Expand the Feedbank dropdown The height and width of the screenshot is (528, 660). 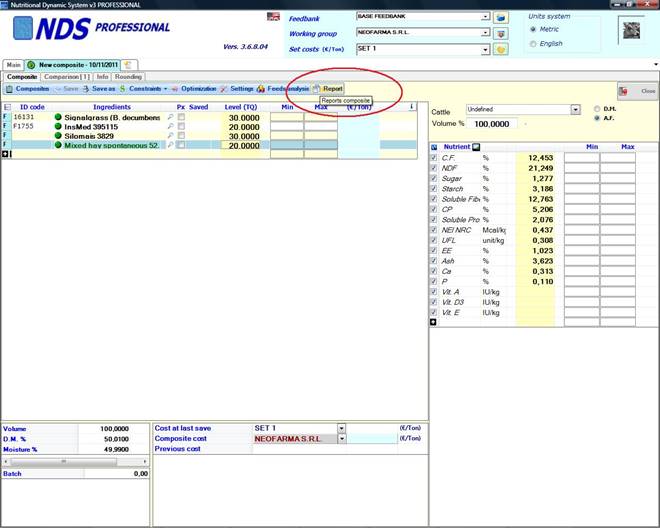(485, 17)
